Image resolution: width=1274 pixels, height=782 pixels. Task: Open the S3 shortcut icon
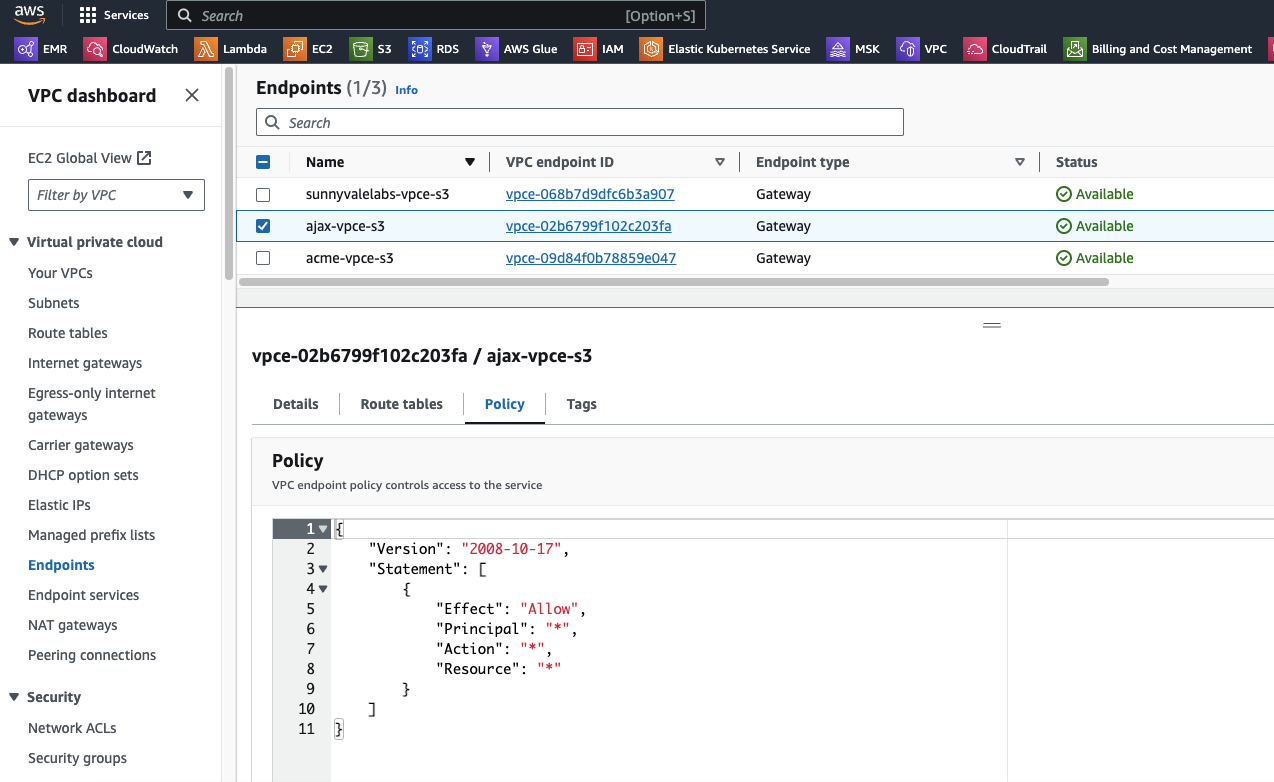pos(361,49)
